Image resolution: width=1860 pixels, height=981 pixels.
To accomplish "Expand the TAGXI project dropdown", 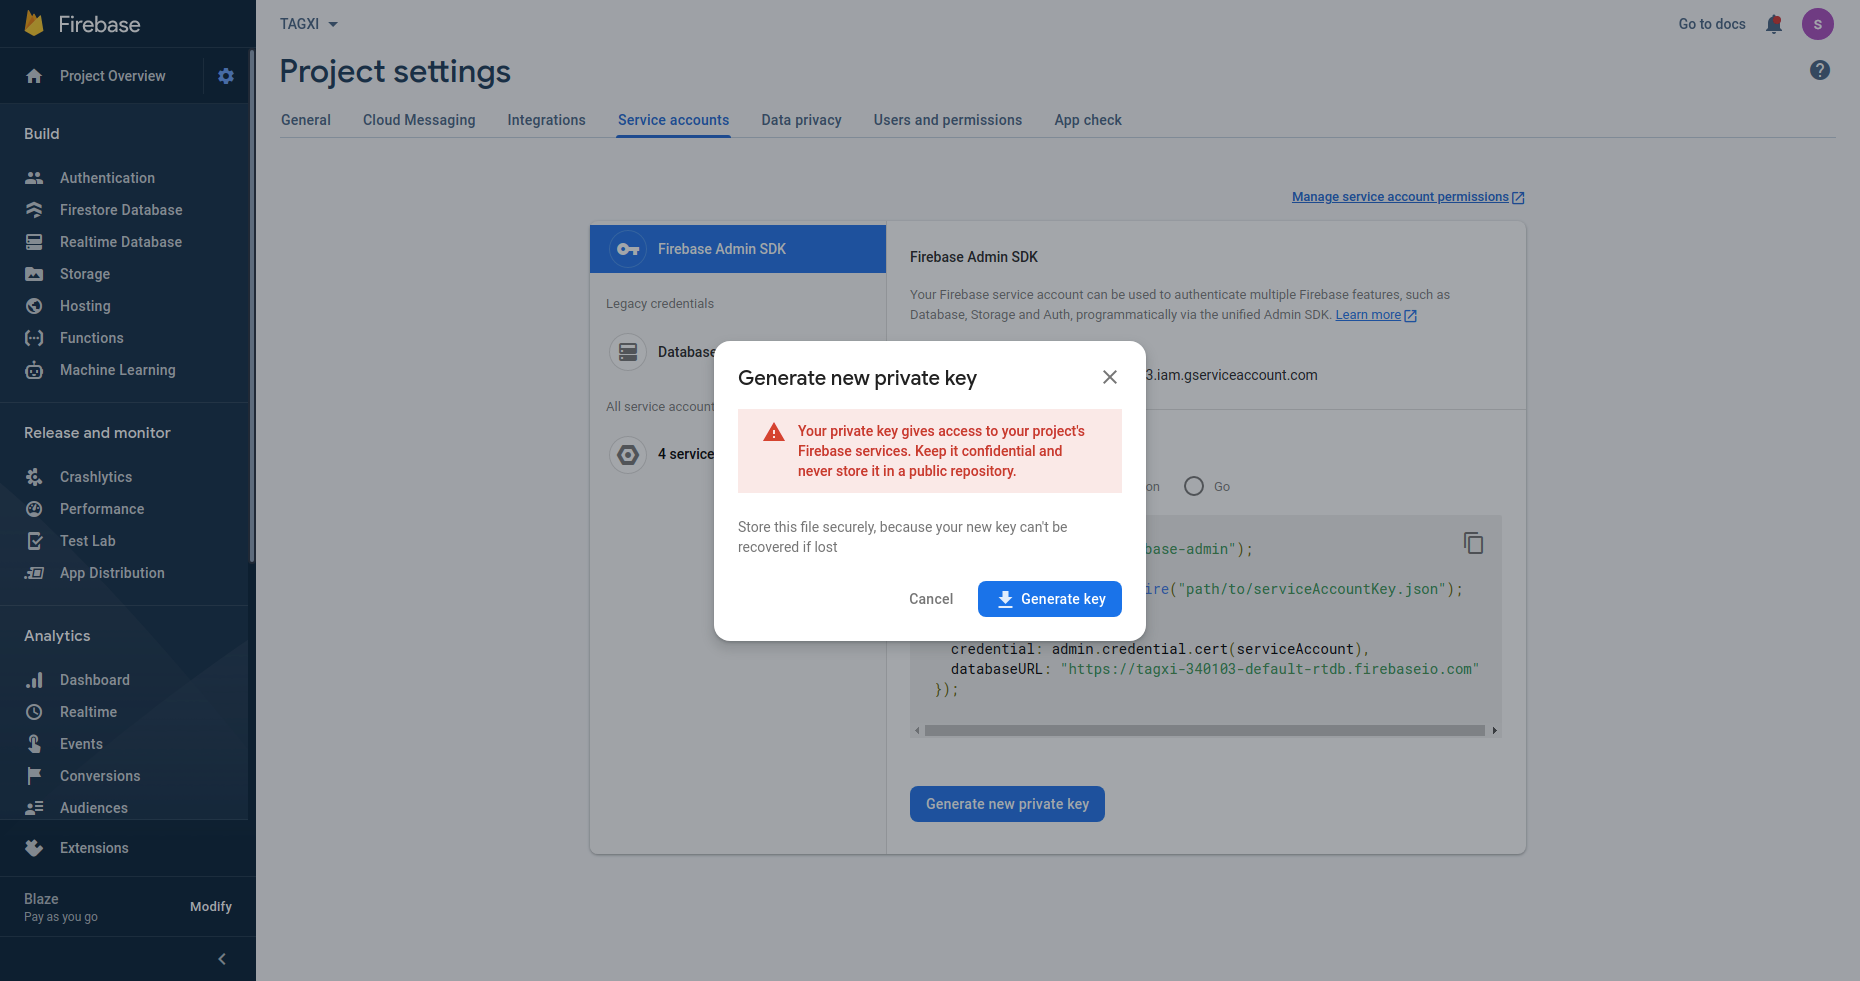I will click(309, 24).
